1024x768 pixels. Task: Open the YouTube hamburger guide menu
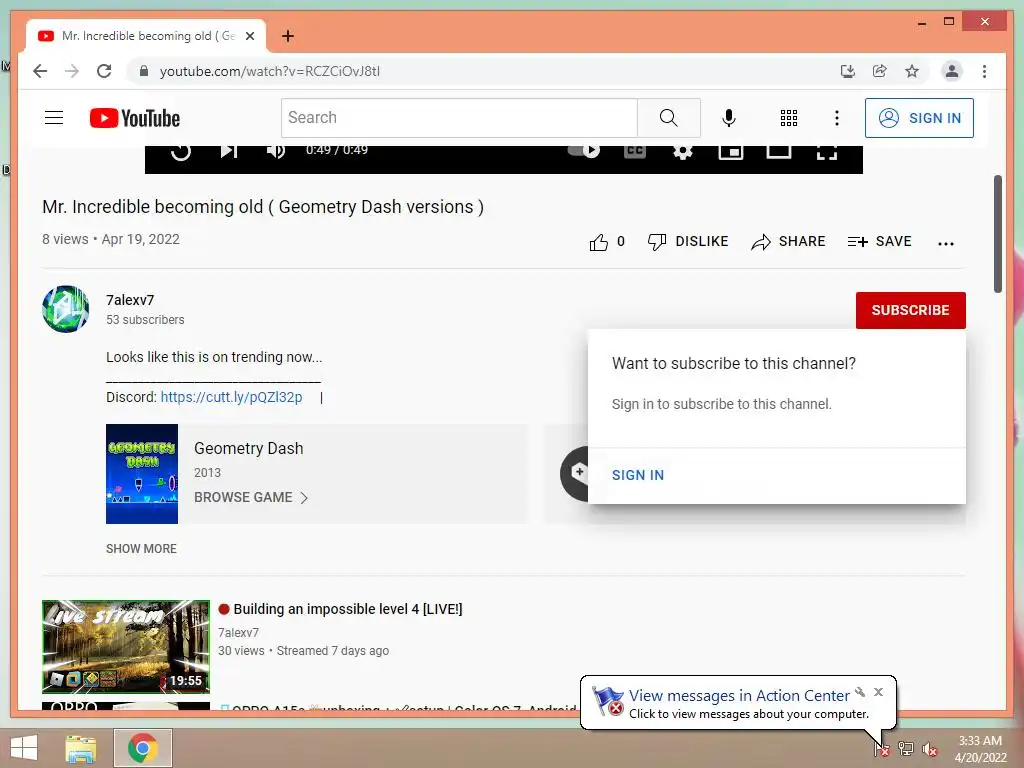coord(54,118)
